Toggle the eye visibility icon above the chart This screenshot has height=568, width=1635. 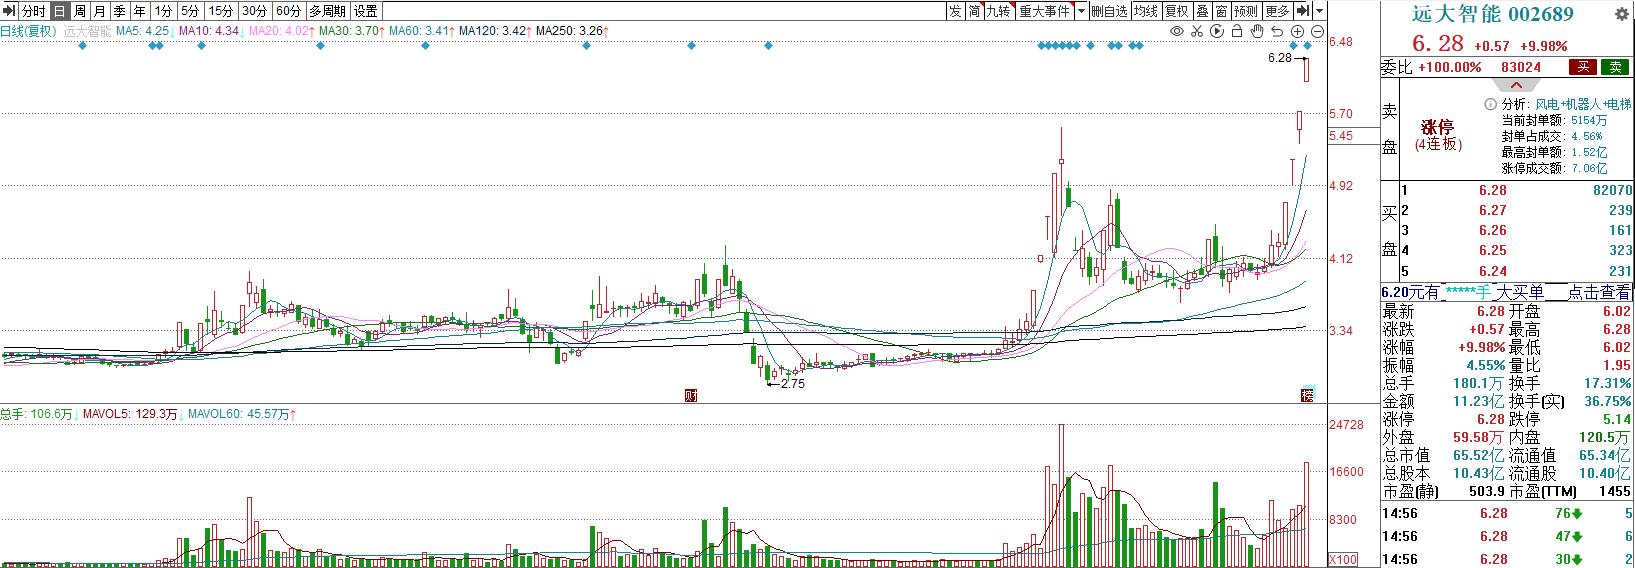pos(1177,31)
